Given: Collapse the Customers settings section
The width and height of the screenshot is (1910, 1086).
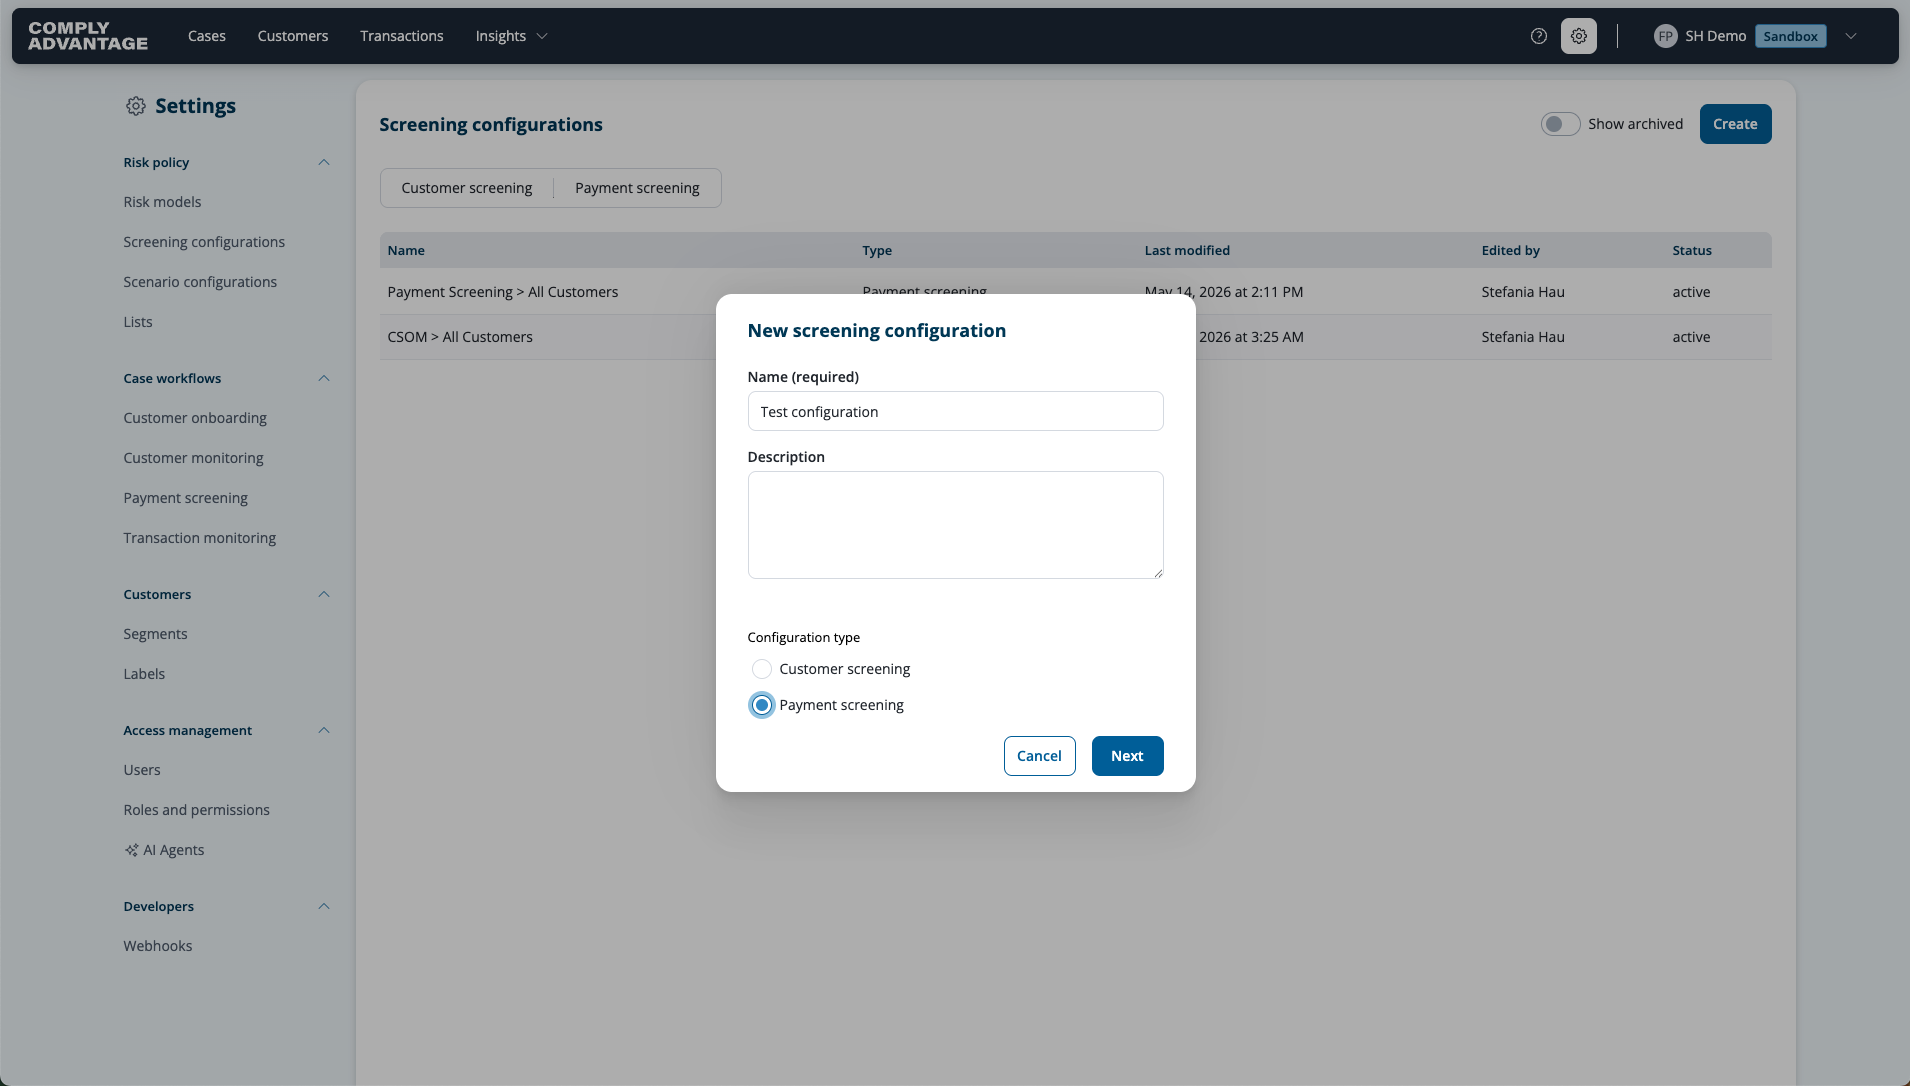Looking at the screenshot, I should click(324, 594).
